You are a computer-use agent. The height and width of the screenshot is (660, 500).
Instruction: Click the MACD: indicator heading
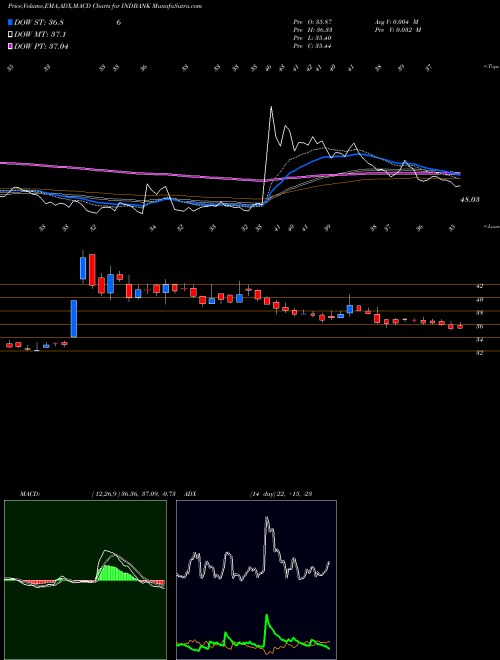click(30, 494)
